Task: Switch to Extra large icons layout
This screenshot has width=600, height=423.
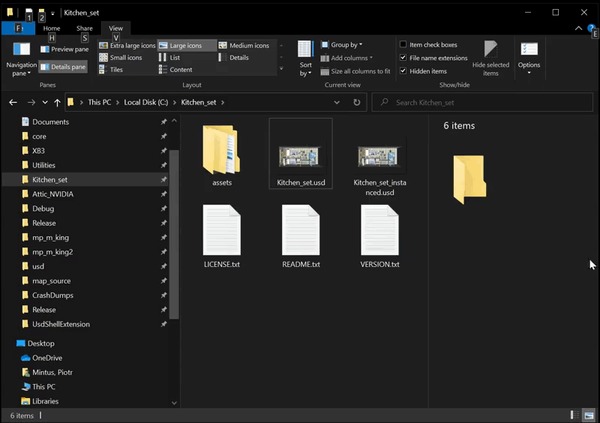Action: tap(127, 46)
